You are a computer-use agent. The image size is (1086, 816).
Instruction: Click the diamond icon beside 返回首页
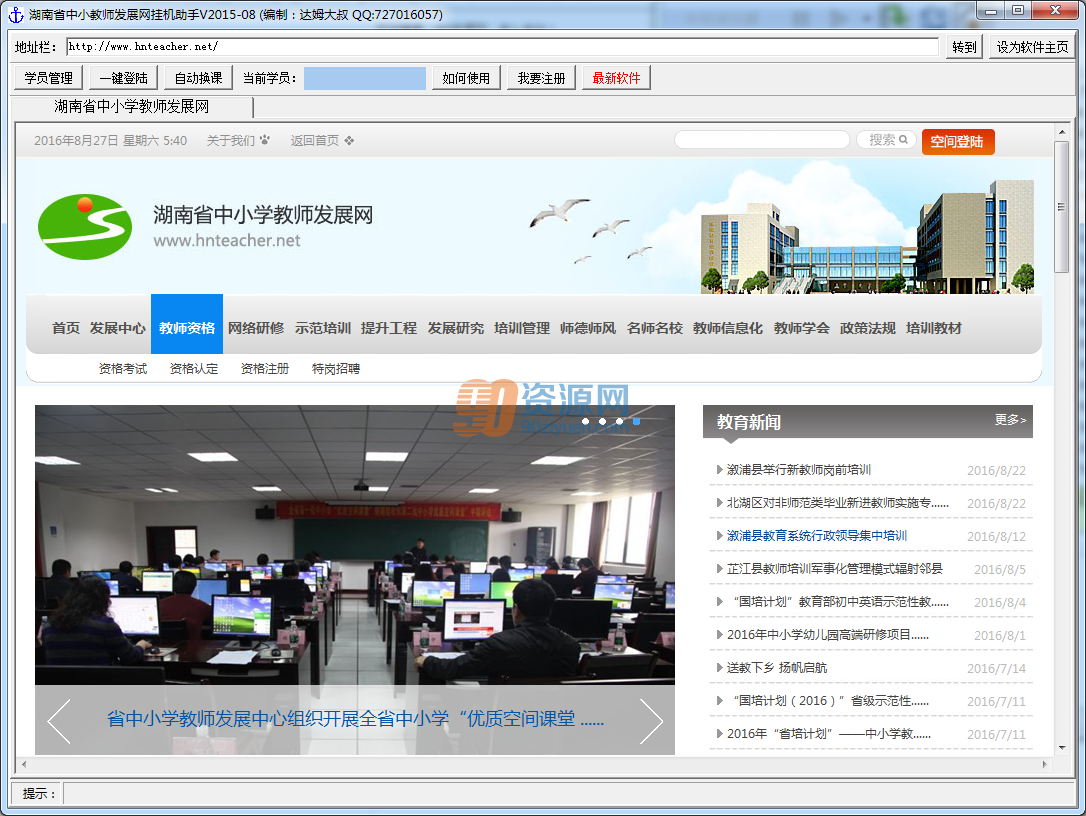coord(349,141)
